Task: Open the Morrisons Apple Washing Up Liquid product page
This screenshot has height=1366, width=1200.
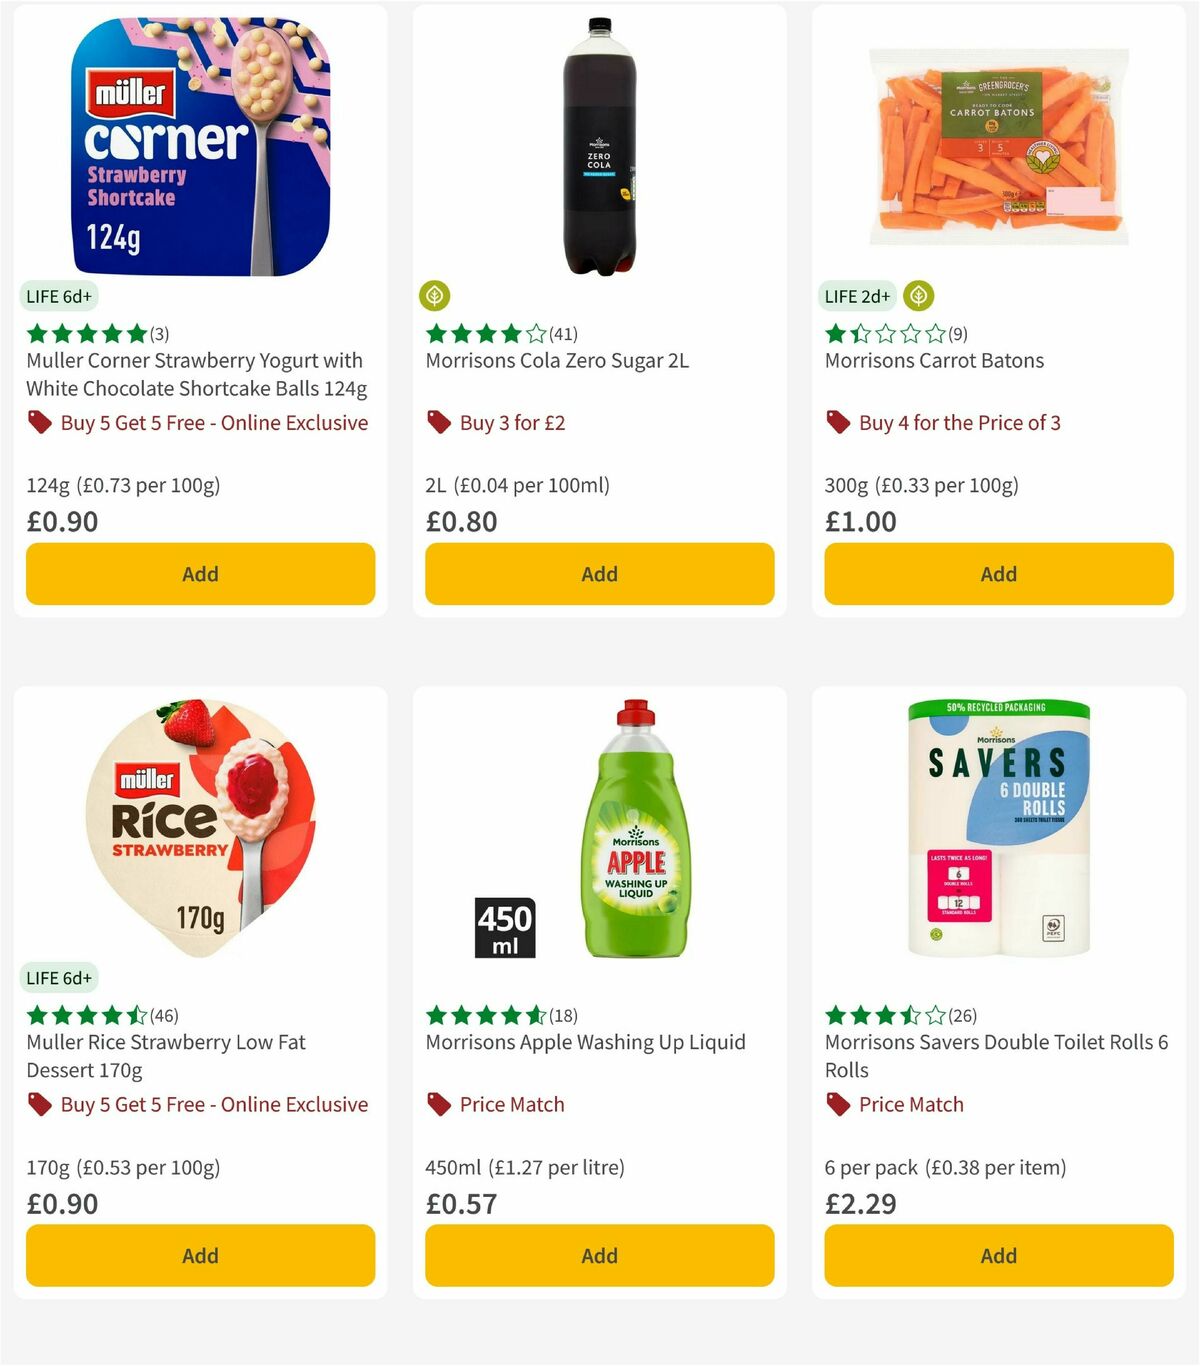Action: coord(586,1041)
